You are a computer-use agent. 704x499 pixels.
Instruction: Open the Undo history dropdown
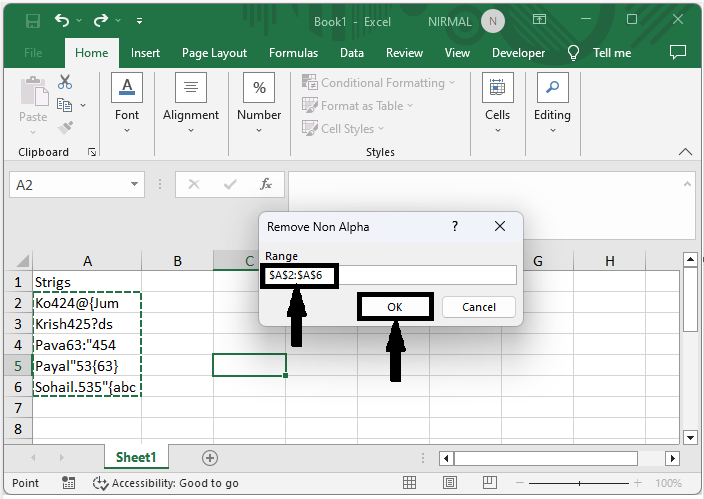(79, 21)
